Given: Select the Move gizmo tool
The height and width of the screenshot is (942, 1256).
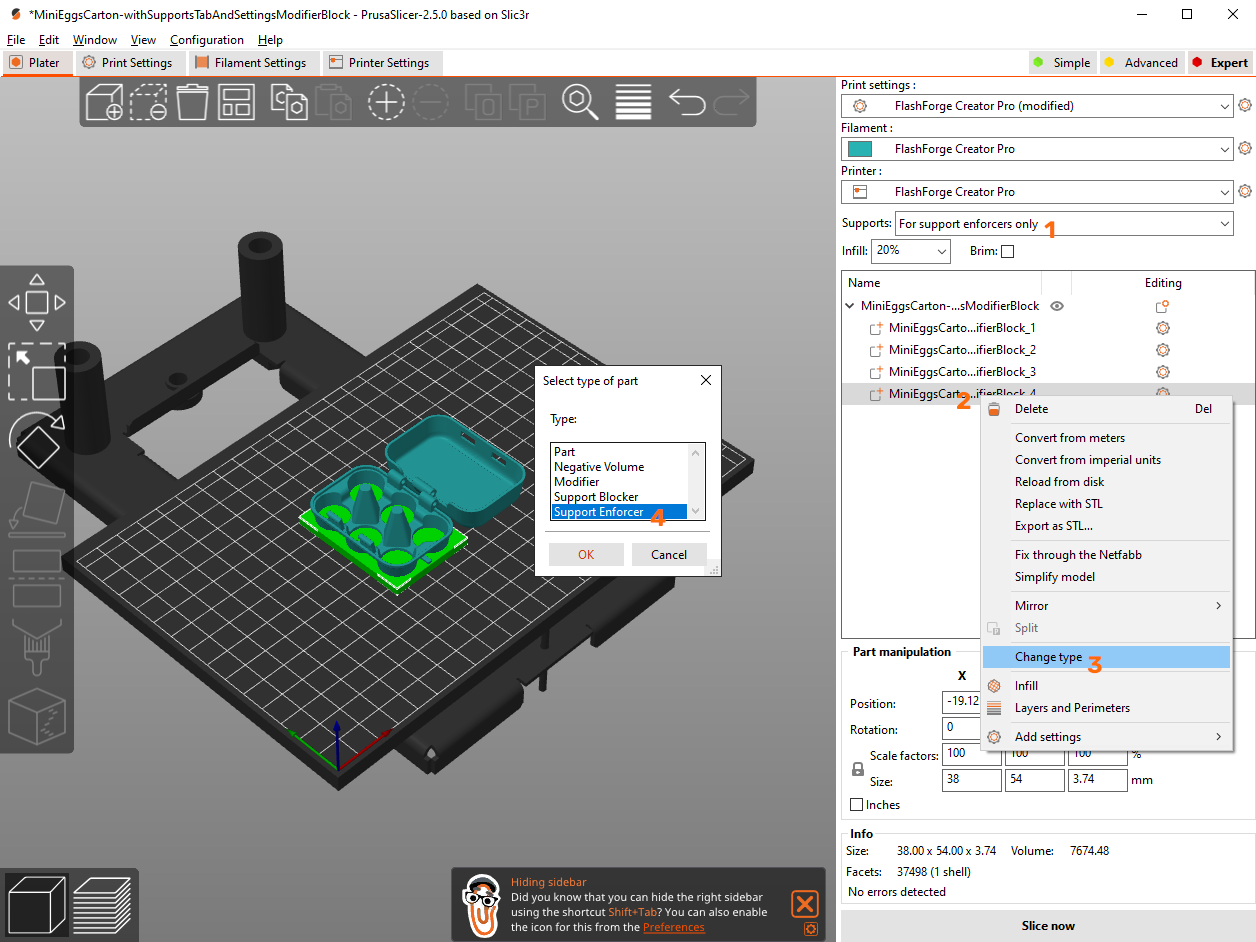Looking at the screenshot, I should pyautogui.click(x=37, y=302).
